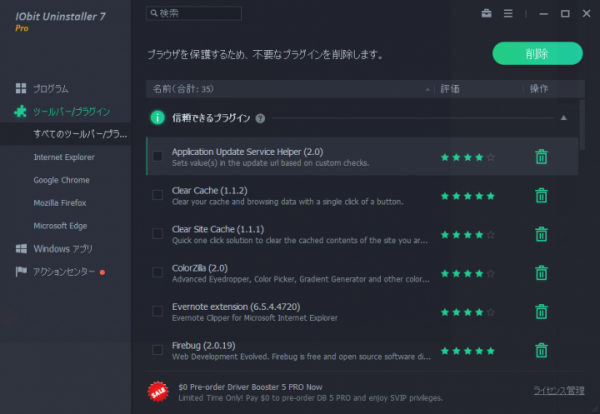Click the 操作 column header
This screenshot has height=414, width=600.
(x=539, y=89)
